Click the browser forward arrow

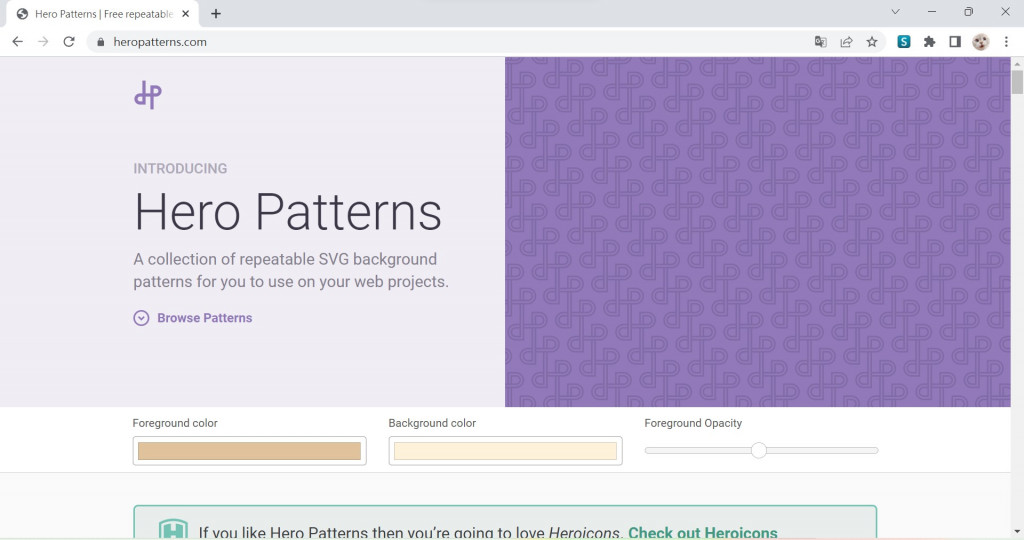point(43,42)
